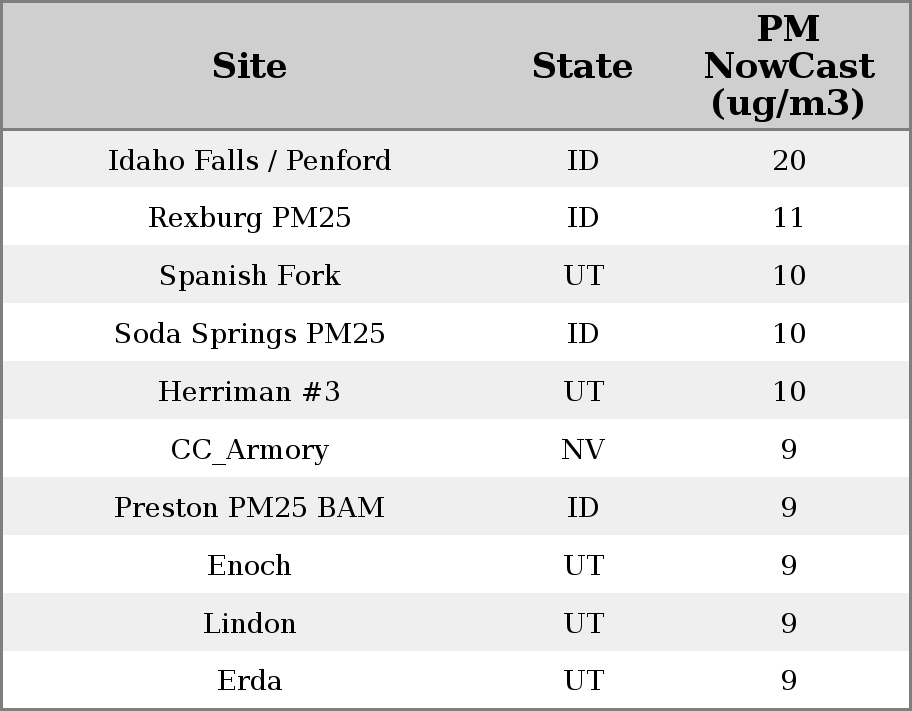Viewport: 912px width, 711px height.
Task: Select the Idaho Falls / Penford site
Action: tap(250, 160)
